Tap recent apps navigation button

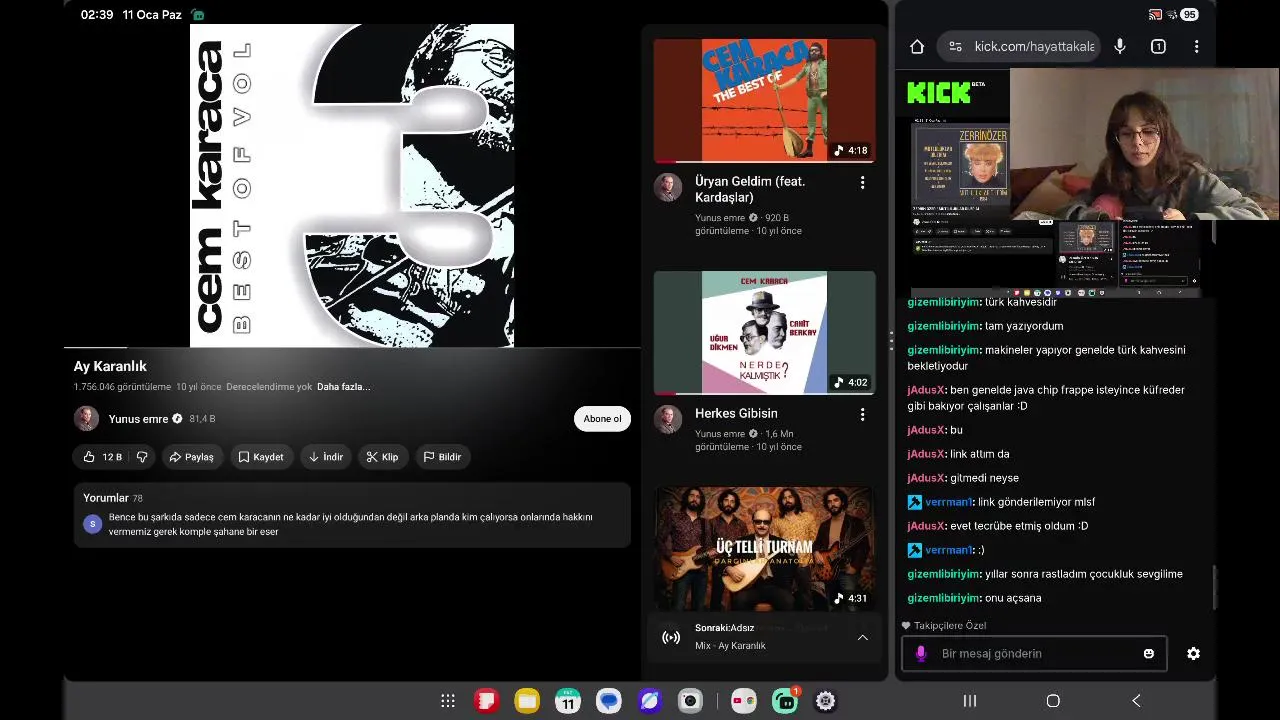[969, 701]
